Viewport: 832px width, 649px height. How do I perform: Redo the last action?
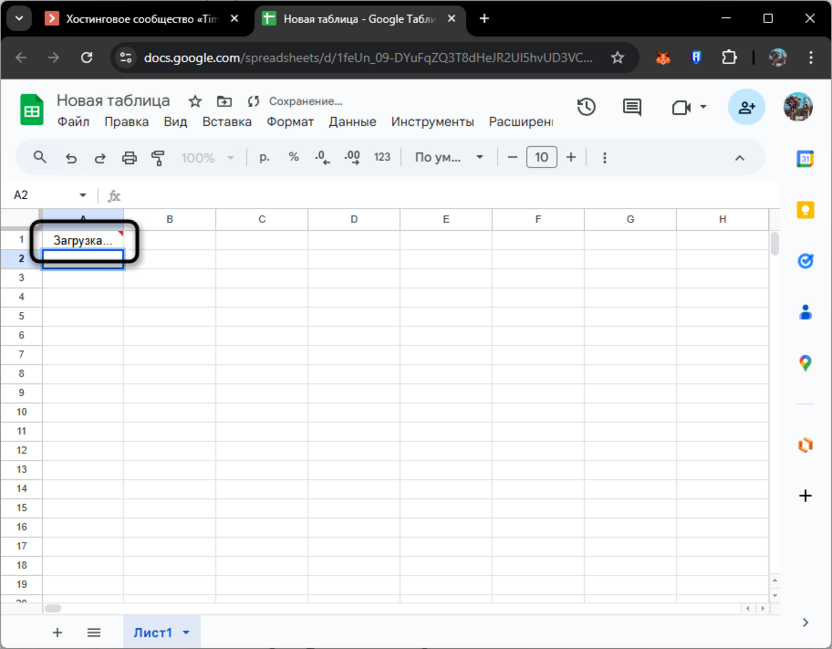pyautogui.click(x=100, y=158)
